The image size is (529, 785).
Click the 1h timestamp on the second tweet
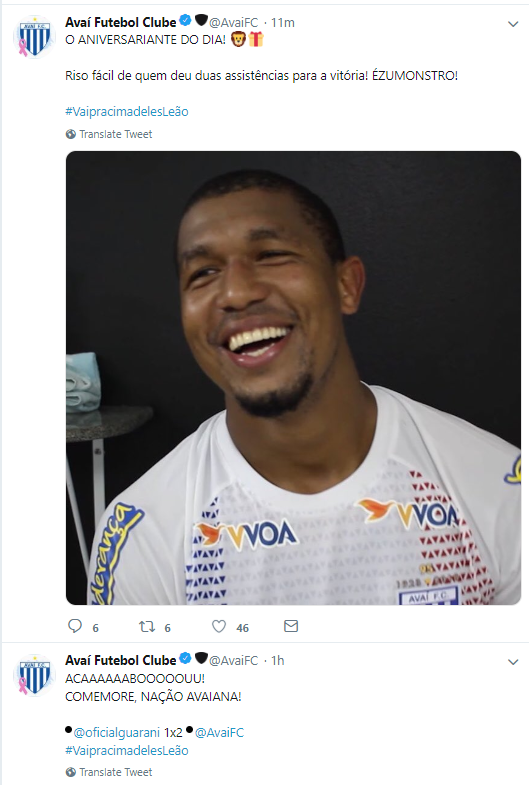tap(278, 660)
